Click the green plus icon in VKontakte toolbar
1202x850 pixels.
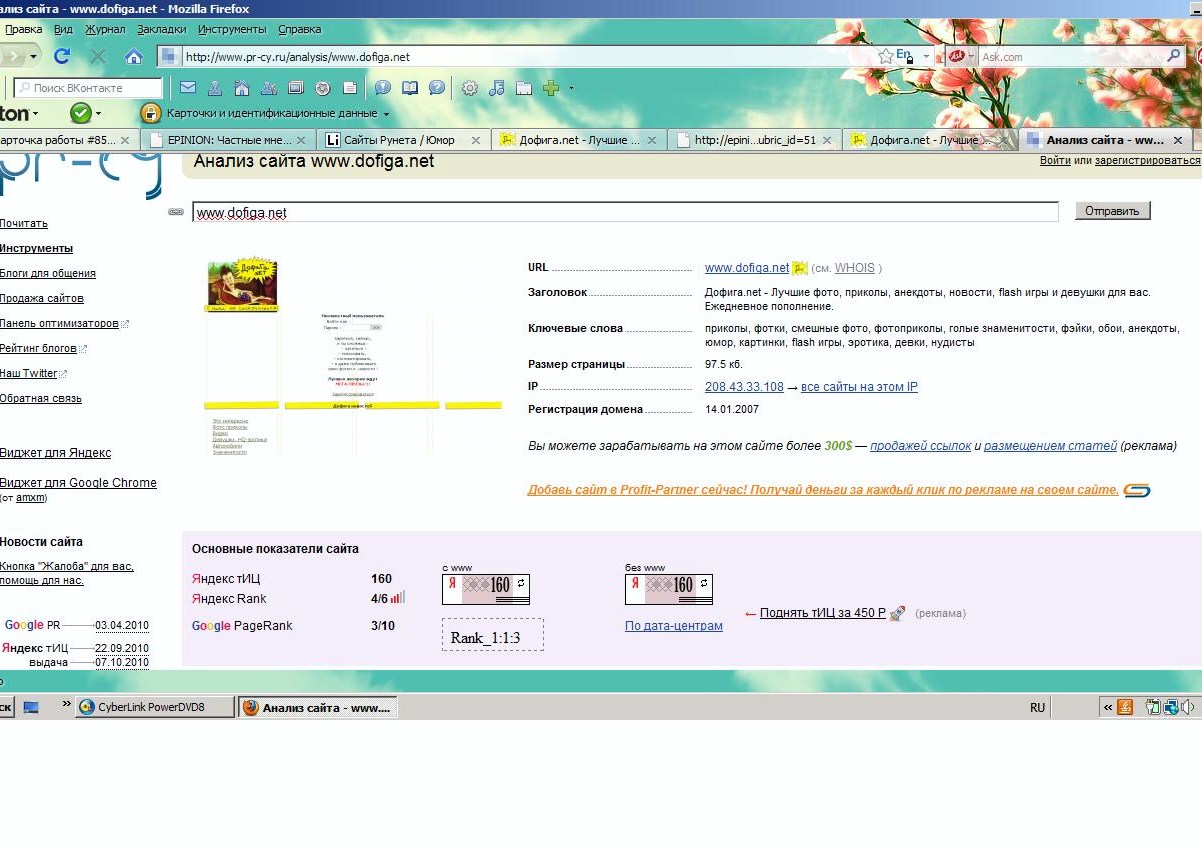click(x=550, y=88)
